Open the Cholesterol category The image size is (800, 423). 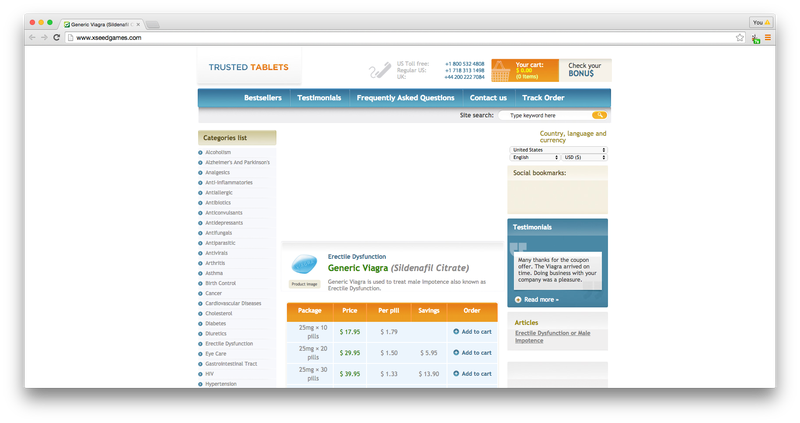pos(218,313)
